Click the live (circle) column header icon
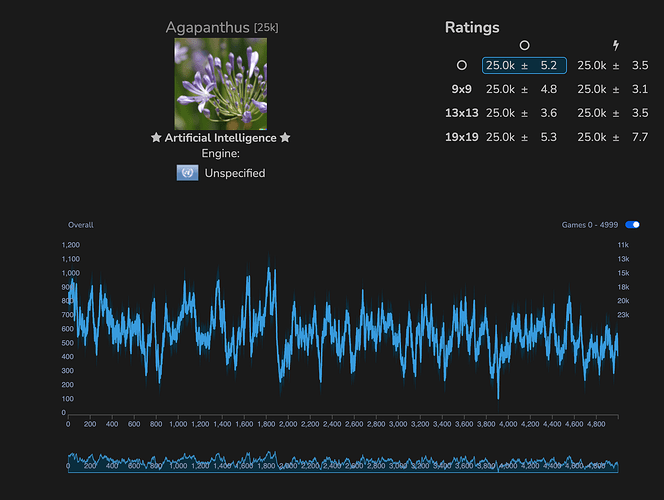Image resolution: width=664 pixels, height=500 pixels. 524,45
